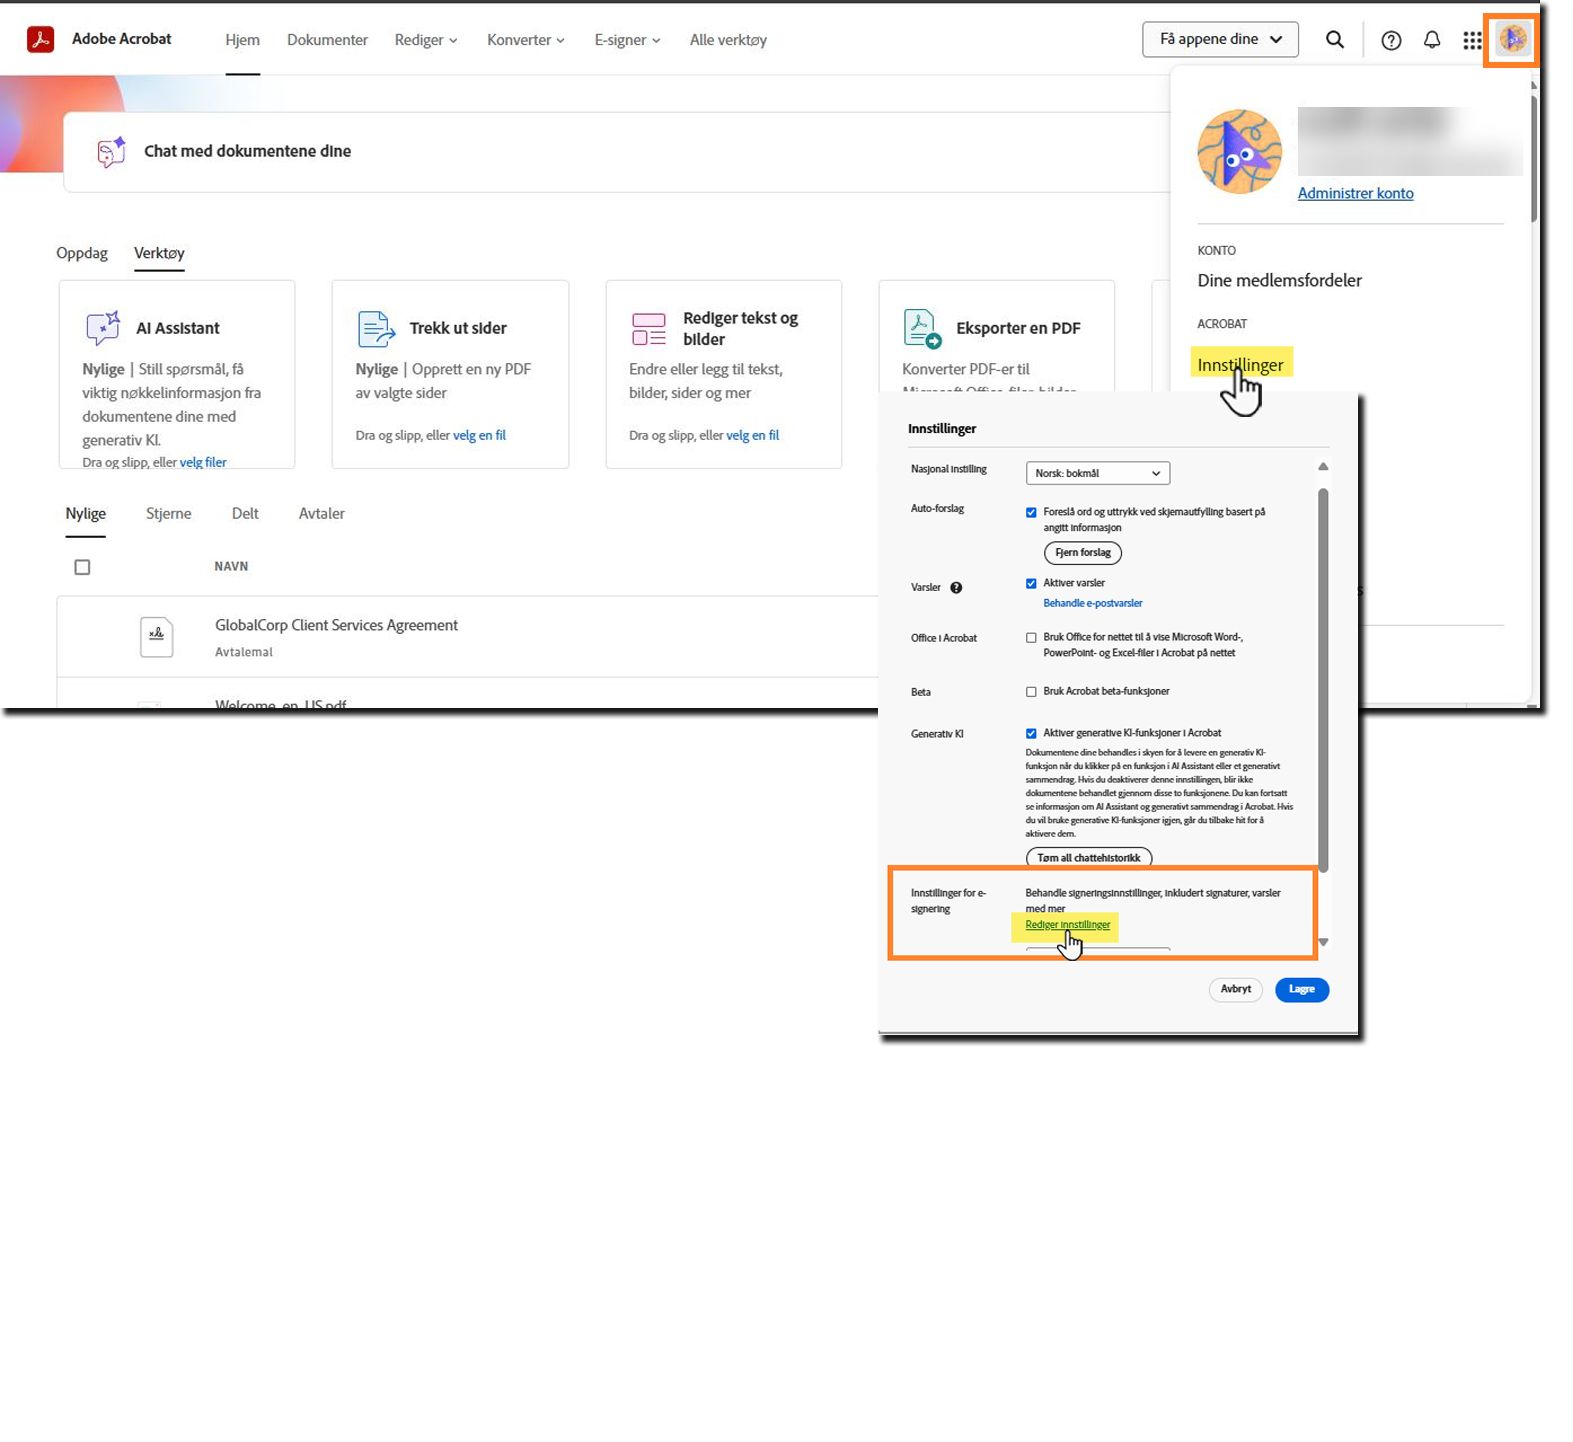Click Chat med dokumentene dine text
The image size is (1573, 1442).
click(247, 151)
